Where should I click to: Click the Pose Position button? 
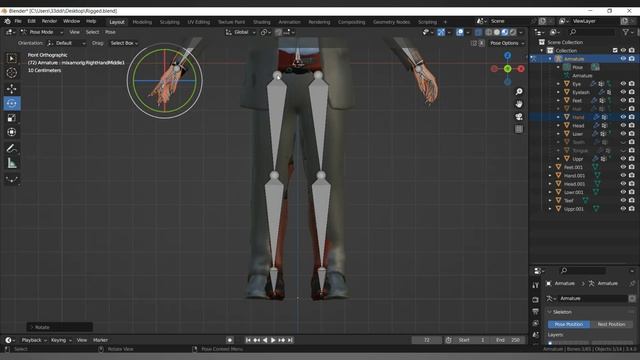pyautogui.click(x=569, y=324)
